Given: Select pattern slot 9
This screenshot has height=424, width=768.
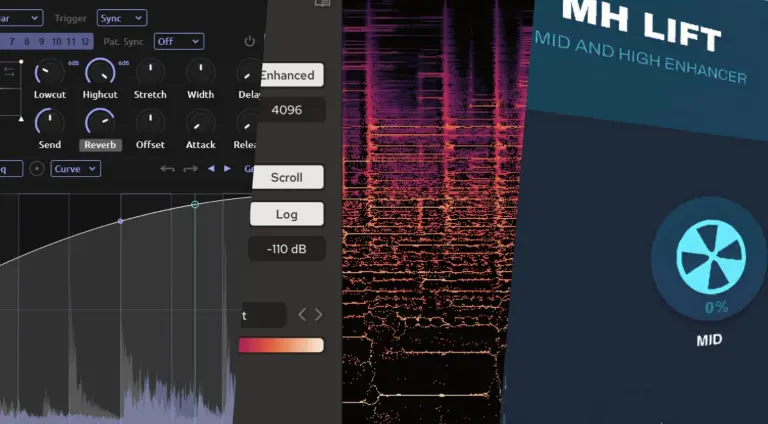Looking at the screenshot, I should (41, 42).
